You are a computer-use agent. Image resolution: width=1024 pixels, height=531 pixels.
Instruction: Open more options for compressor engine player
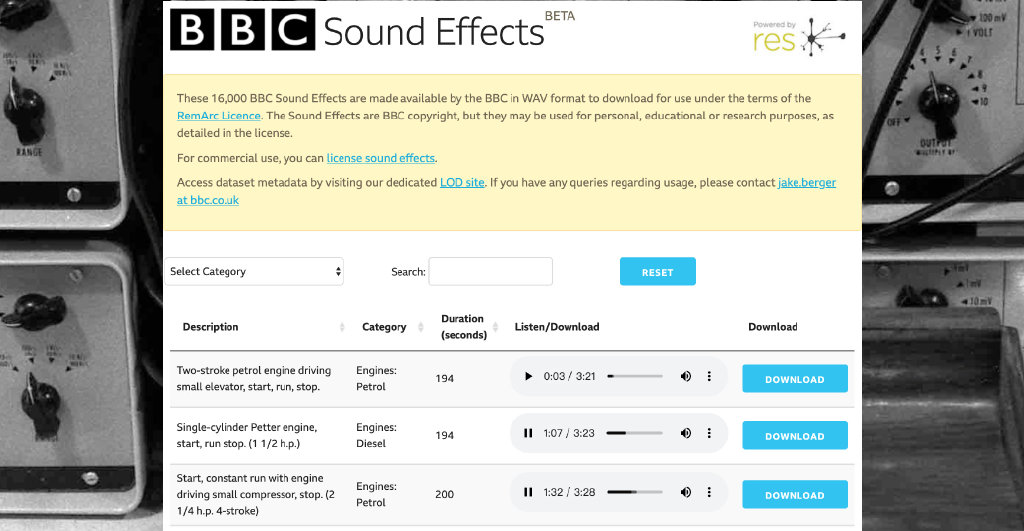click(709, 493)
